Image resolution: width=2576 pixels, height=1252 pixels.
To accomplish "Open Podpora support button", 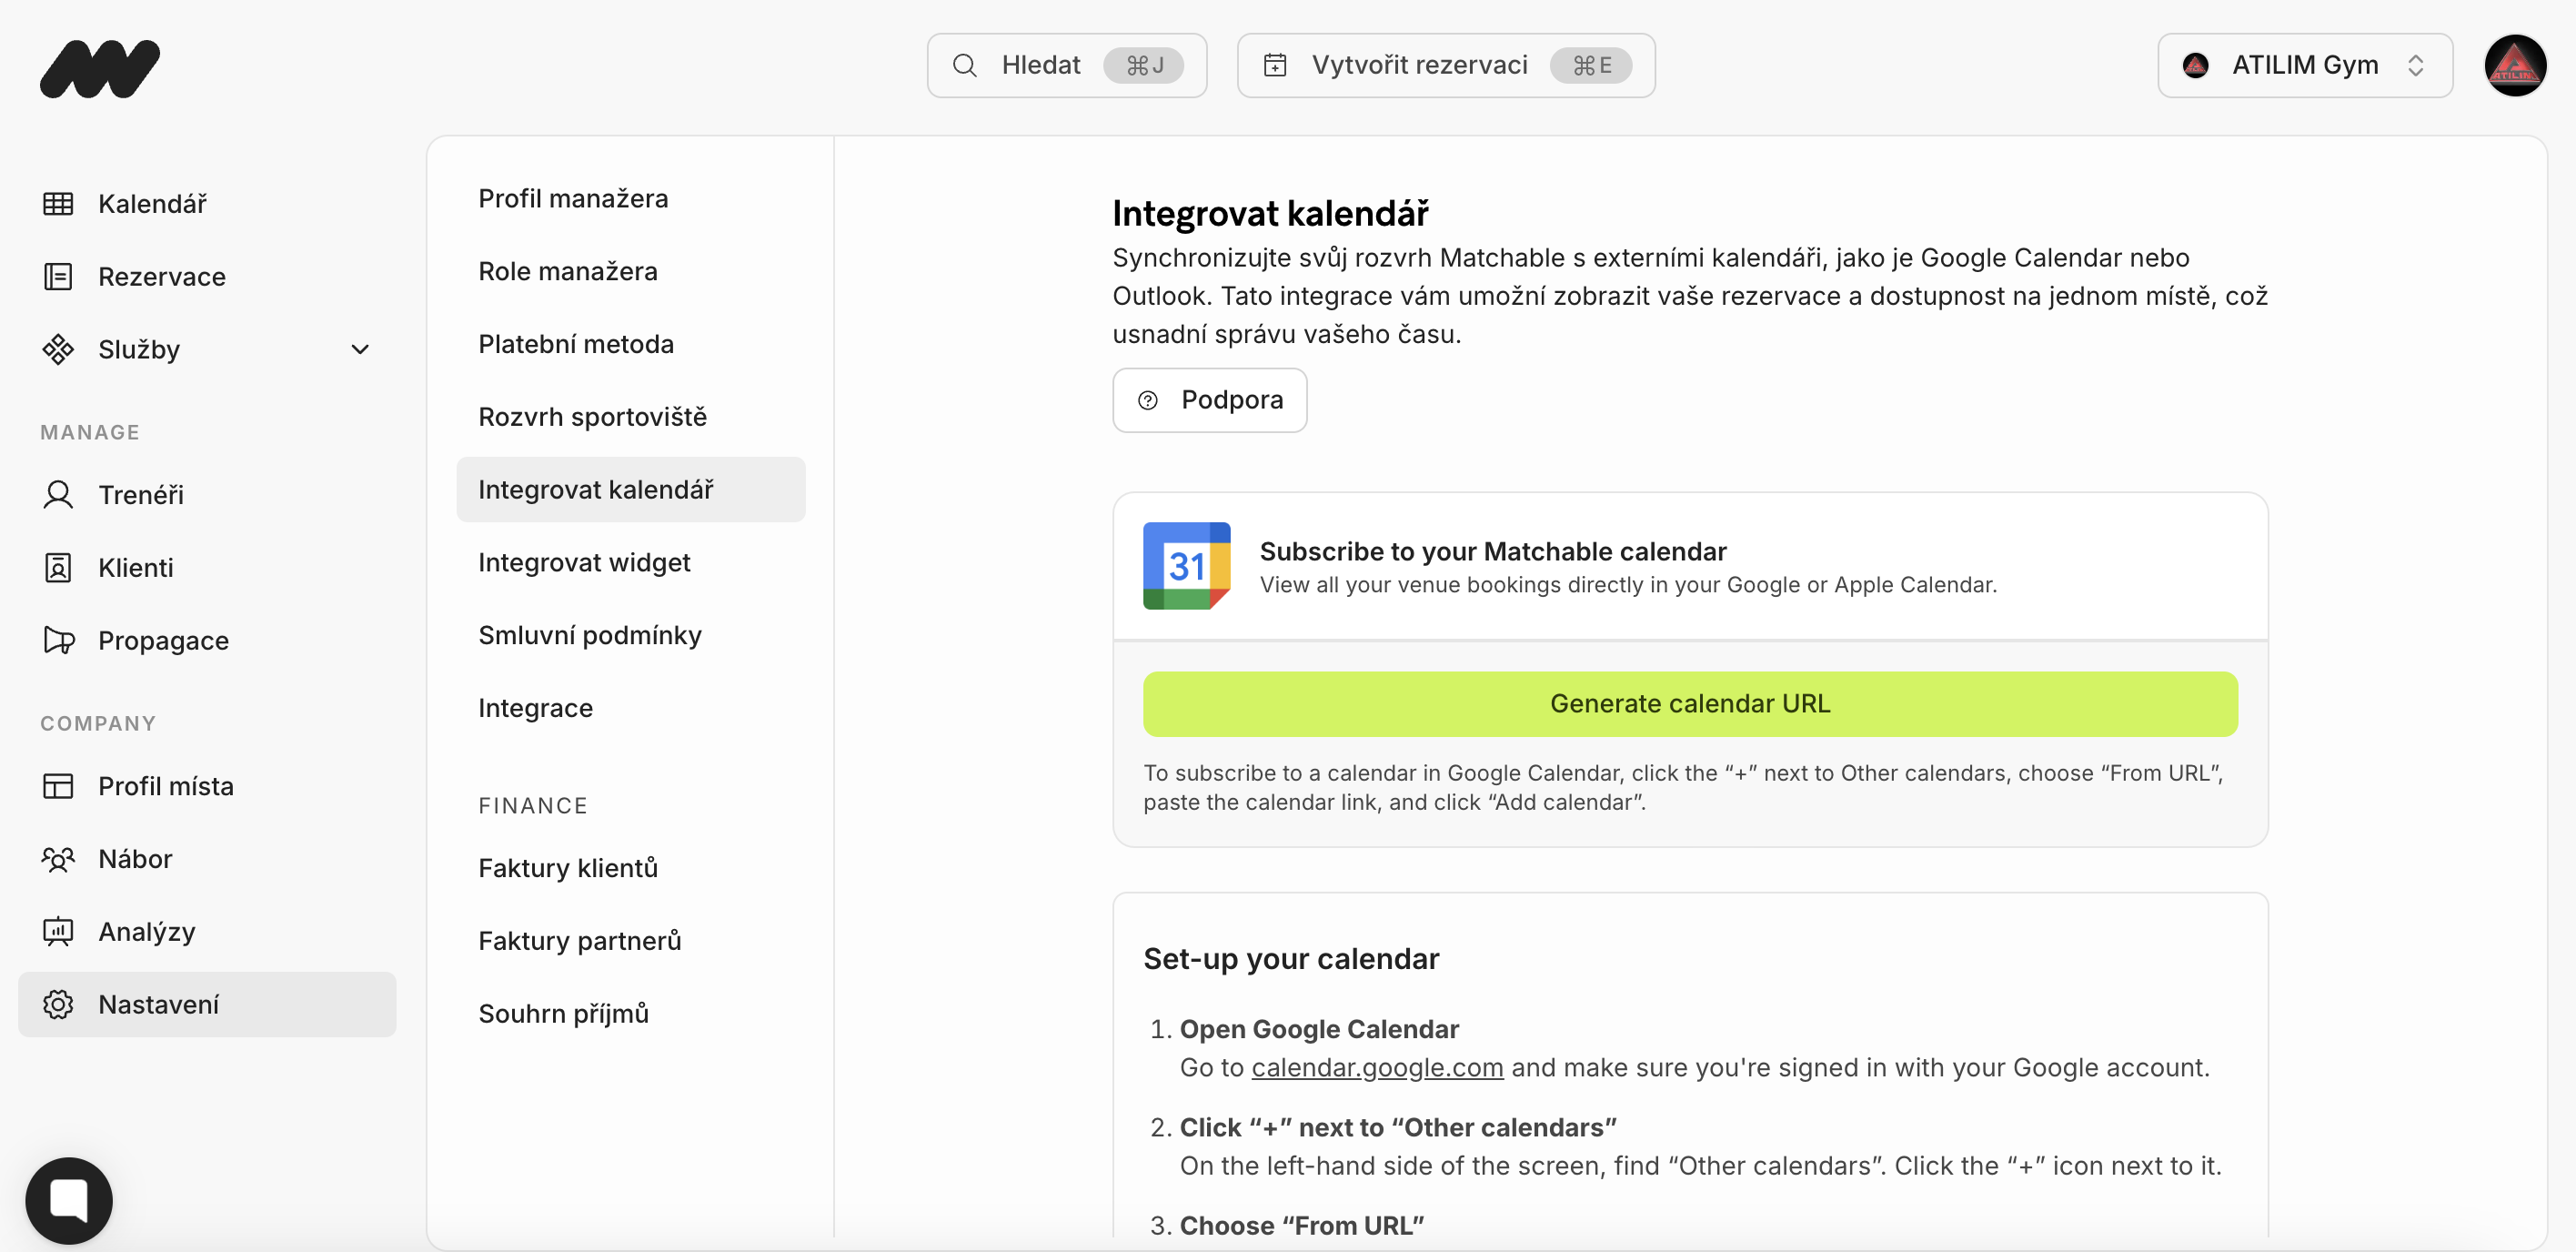I will click(x=1209, y=400).
